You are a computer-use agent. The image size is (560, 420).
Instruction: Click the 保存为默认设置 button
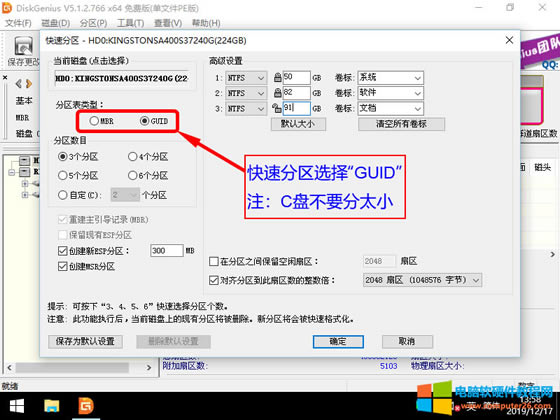pyautogui.click(x=85, y=341)
